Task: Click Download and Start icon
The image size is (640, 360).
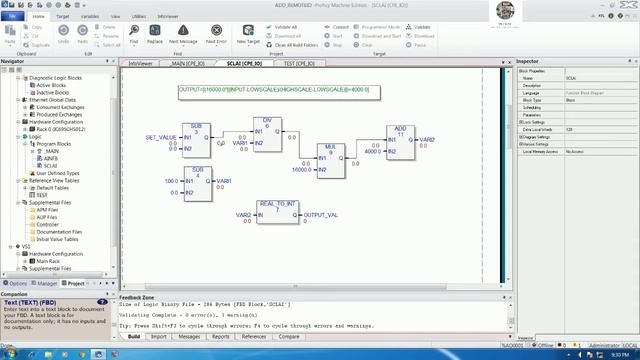Action: click(x=356, y=36)
